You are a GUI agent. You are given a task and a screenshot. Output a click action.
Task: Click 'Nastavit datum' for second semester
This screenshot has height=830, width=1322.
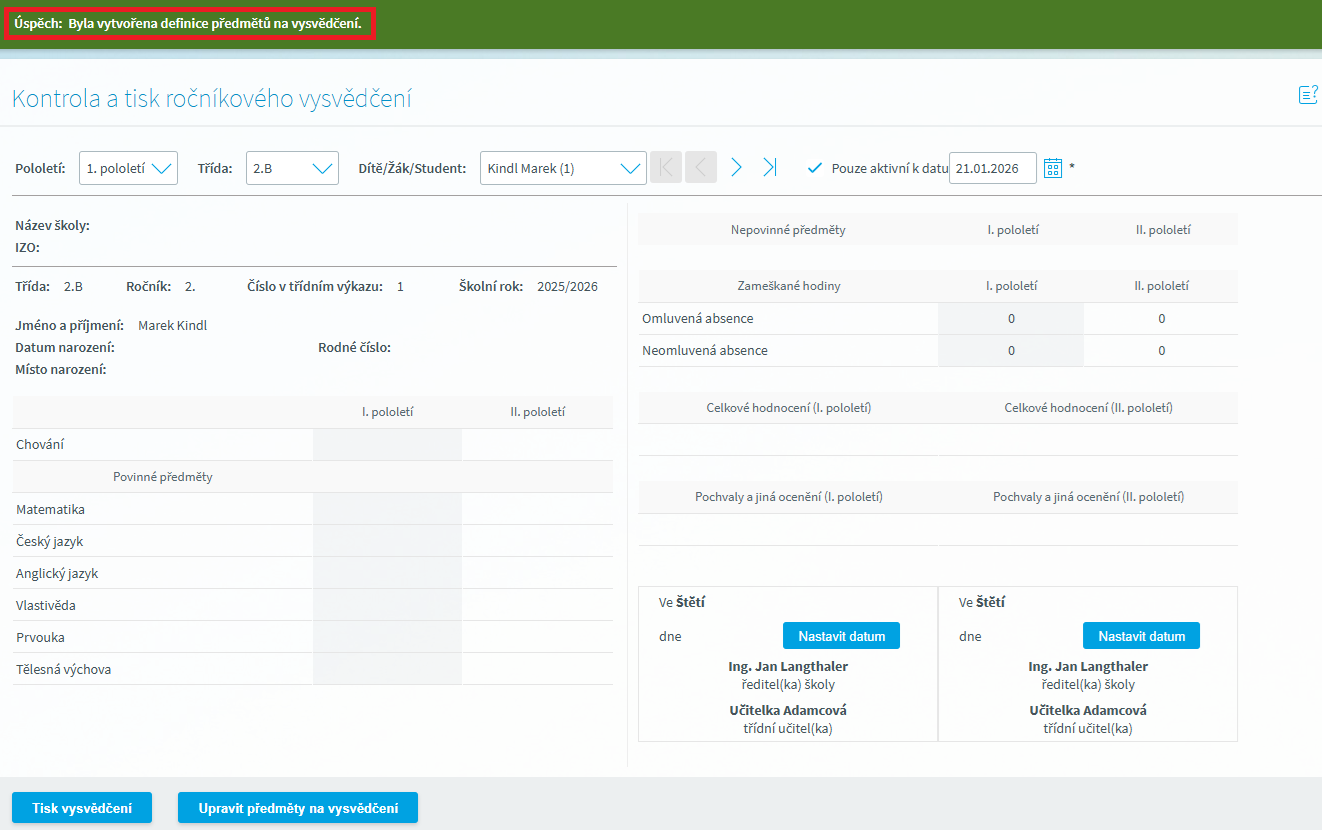(1141, 636)
